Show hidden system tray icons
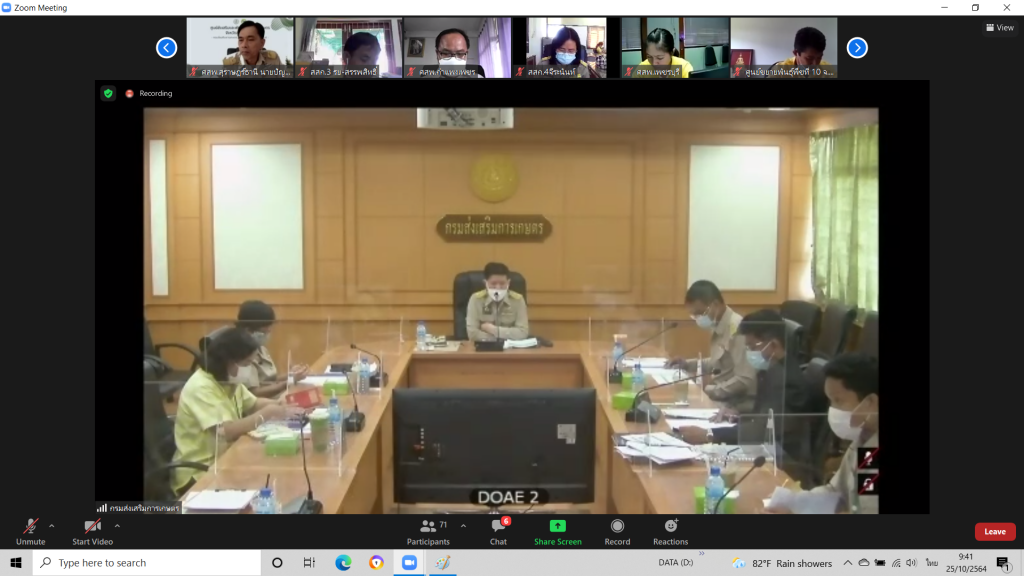Viewport: 1024px width, 576px height. coord(848,563)
